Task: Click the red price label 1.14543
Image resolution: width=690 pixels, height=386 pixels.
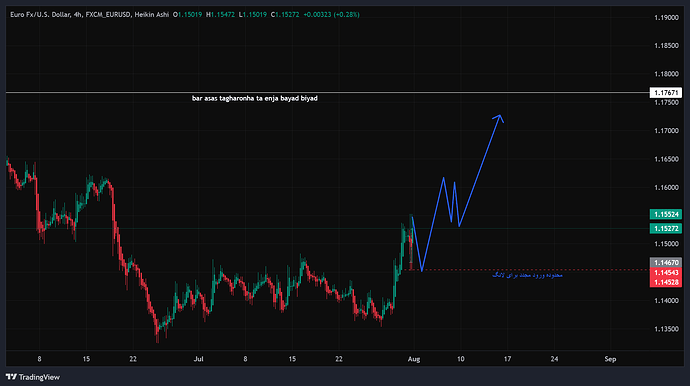Action: (666, 272)
